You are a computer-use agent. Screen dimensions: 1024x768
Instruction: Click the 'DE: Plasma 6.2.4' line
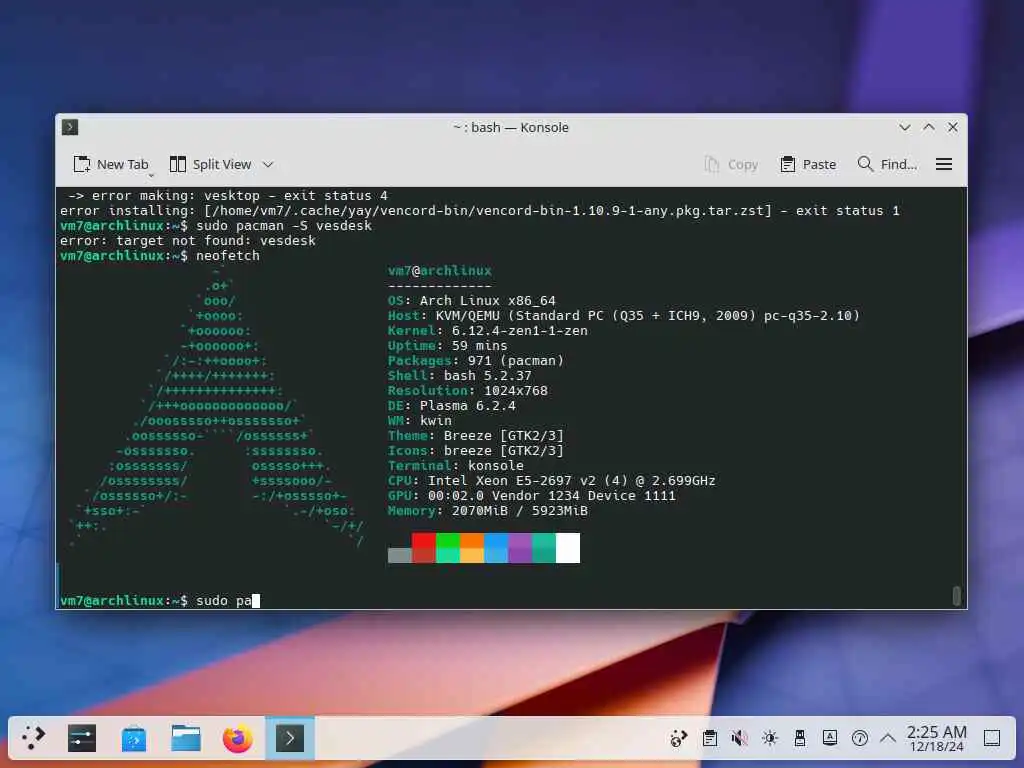point(452,406)
